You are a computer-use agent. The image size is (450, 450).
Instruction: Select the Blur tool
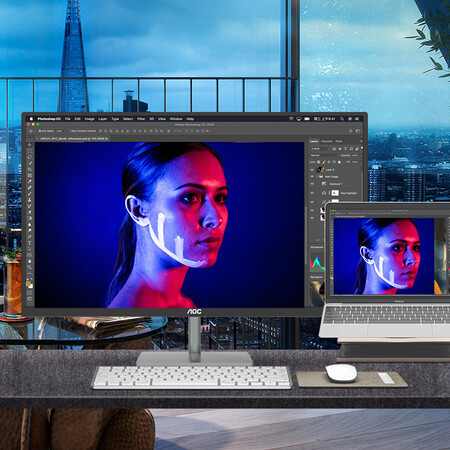tap(30, 225)
